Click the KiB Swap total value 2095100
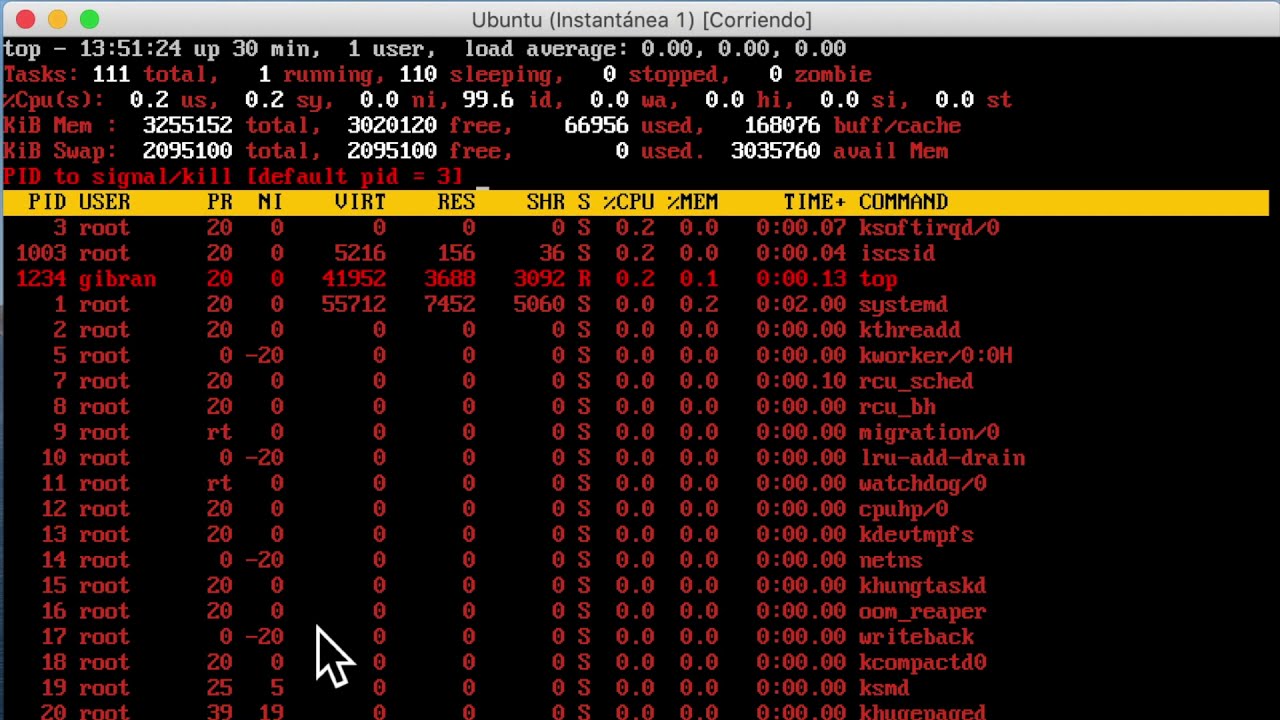 188,151
